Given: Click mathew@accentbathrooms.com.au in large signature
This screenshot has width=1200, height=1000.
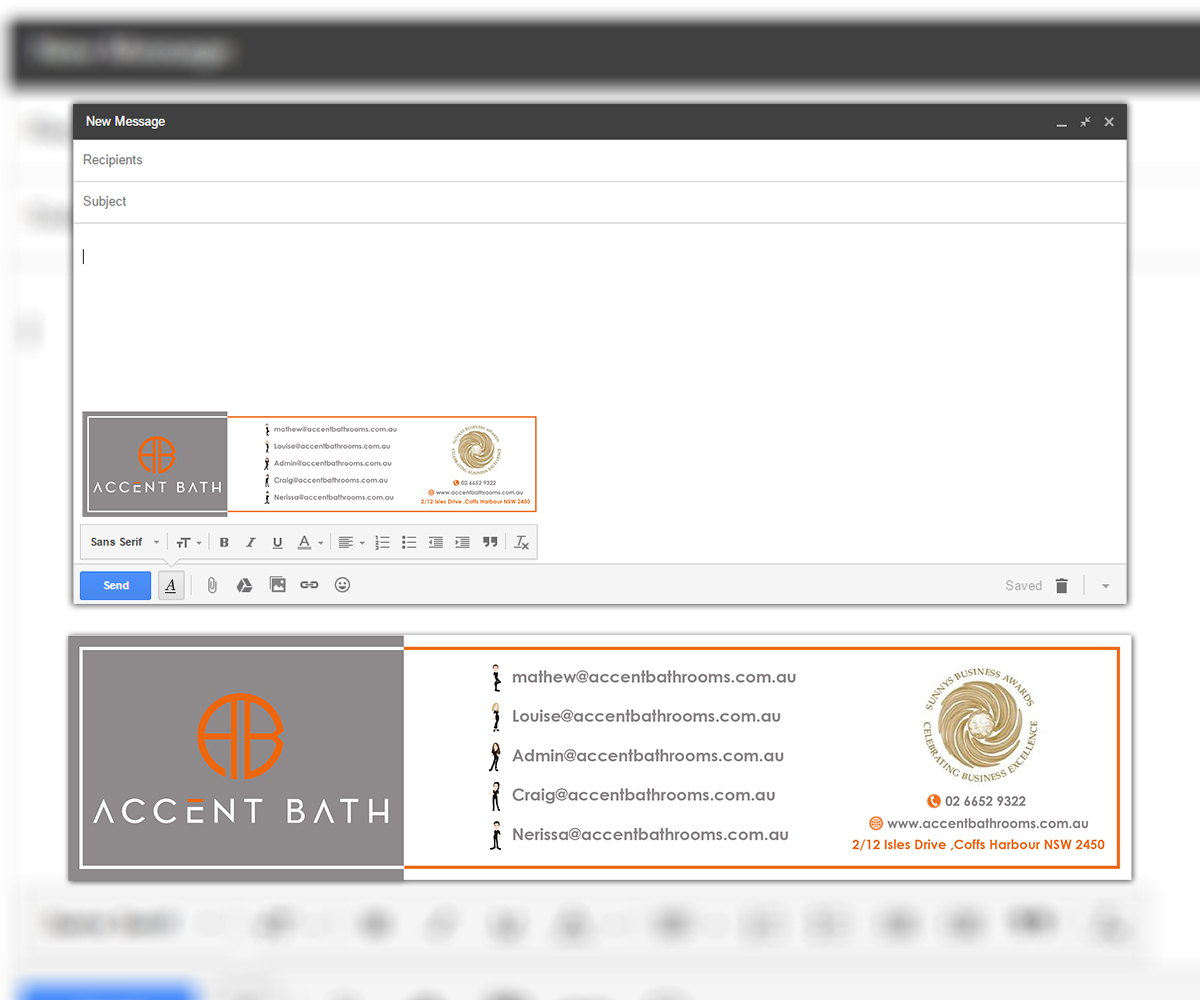Looking at the screenshot, I should (x=654, y=677).
